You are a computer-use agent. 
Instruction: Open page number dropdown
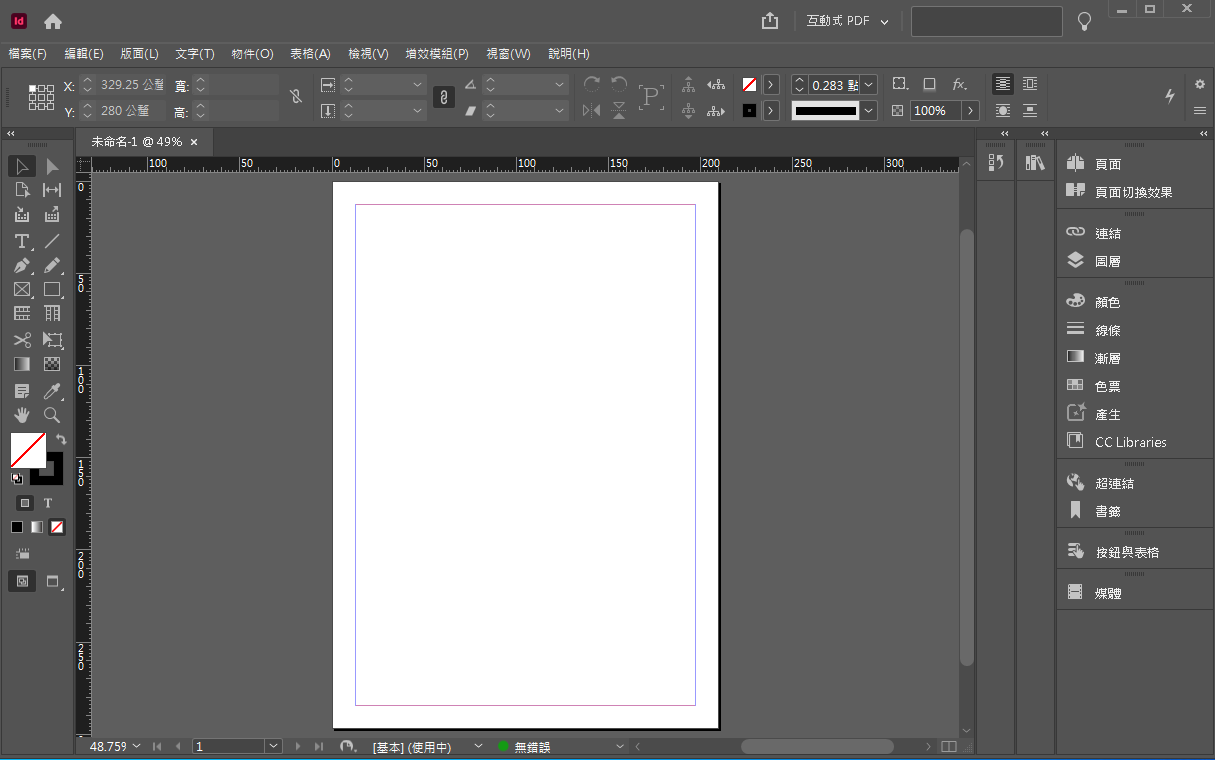(274, 746)
